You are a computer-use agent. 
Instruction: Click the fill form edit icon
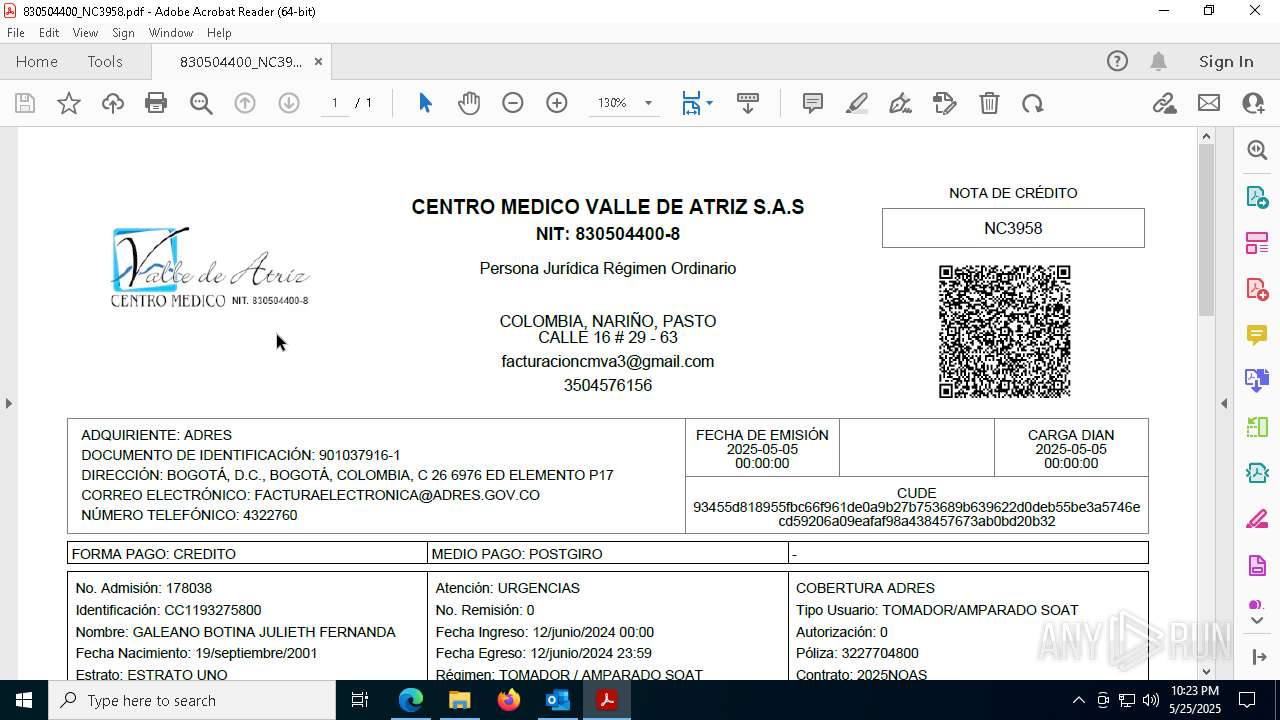(945, 103)
